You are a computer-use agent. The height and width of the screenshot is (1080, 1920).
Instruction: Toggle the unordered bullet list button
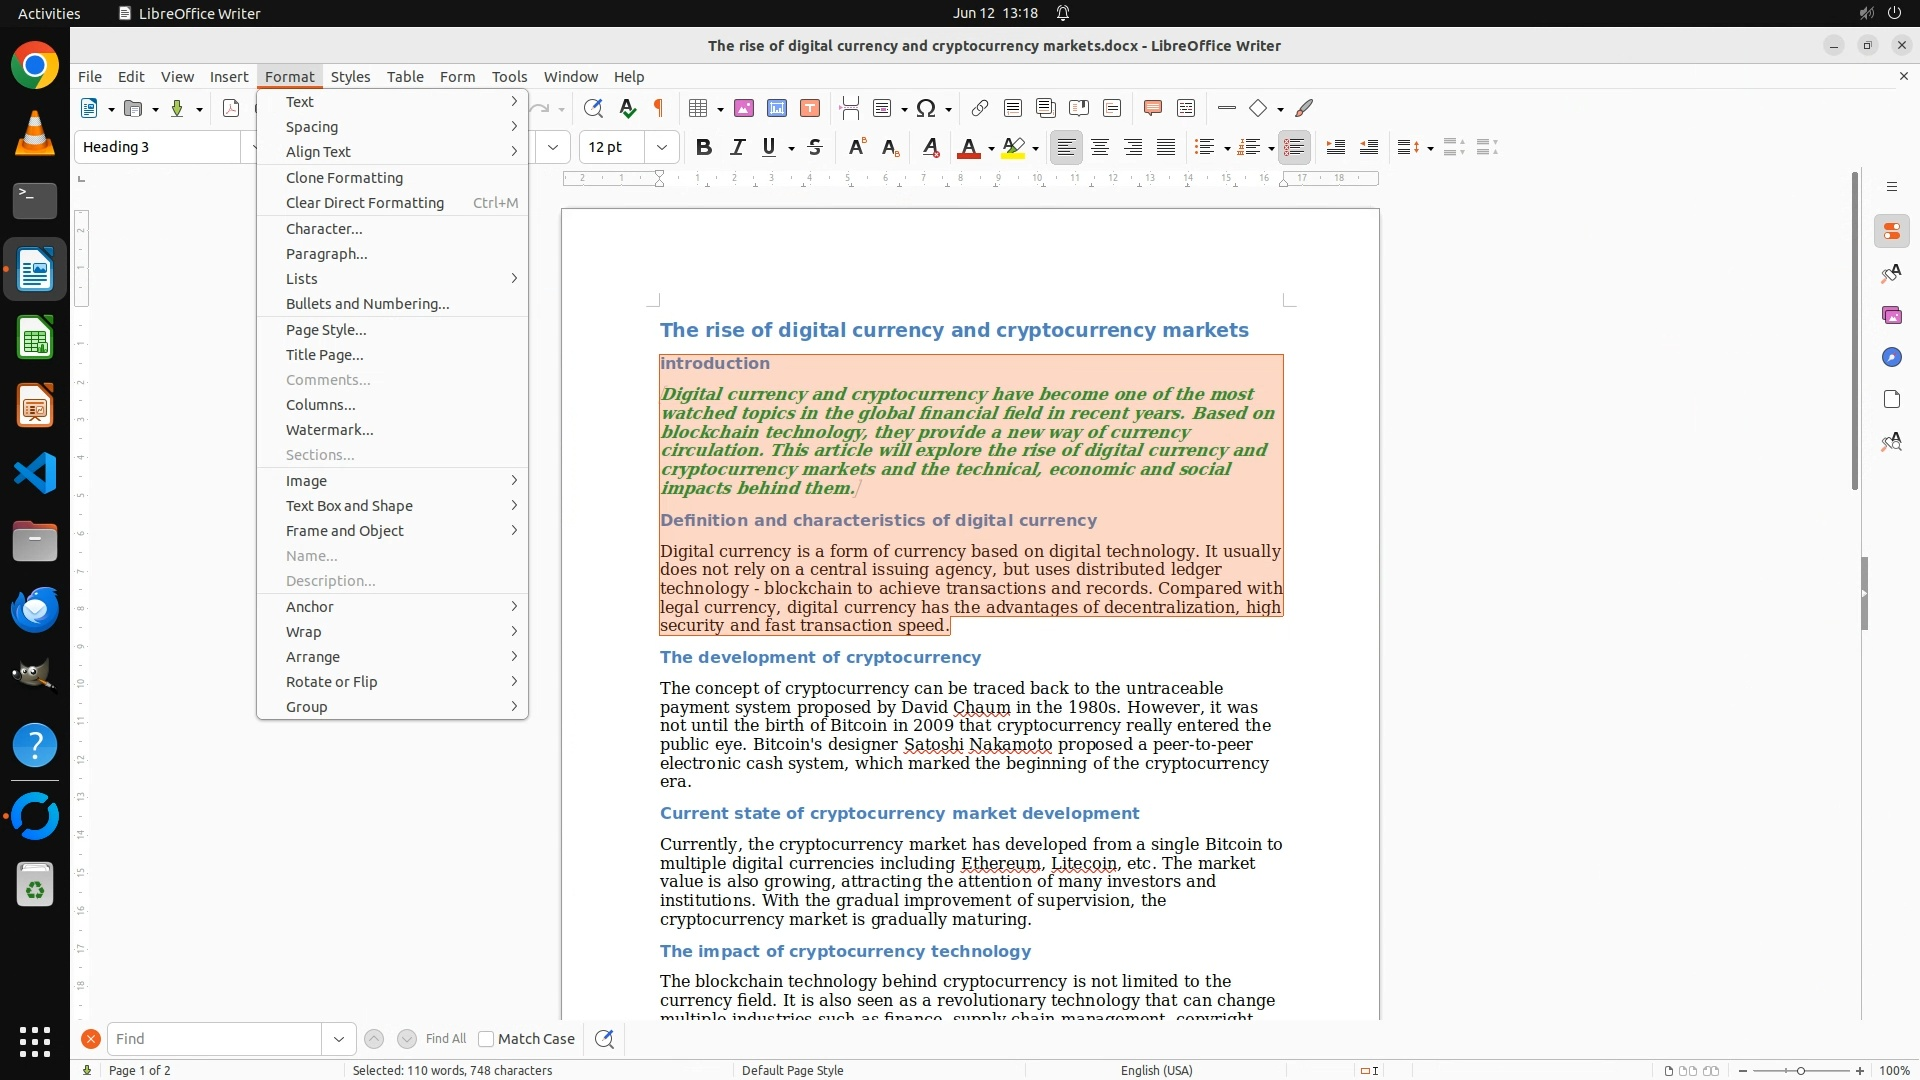coord(1204,148)
